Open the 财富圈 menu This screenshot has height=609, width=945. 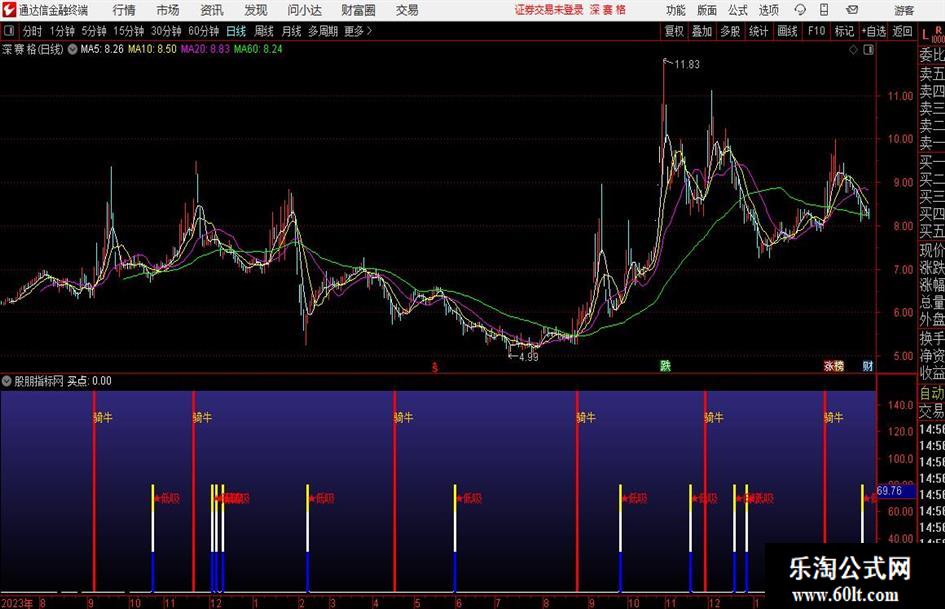[358, 10]
